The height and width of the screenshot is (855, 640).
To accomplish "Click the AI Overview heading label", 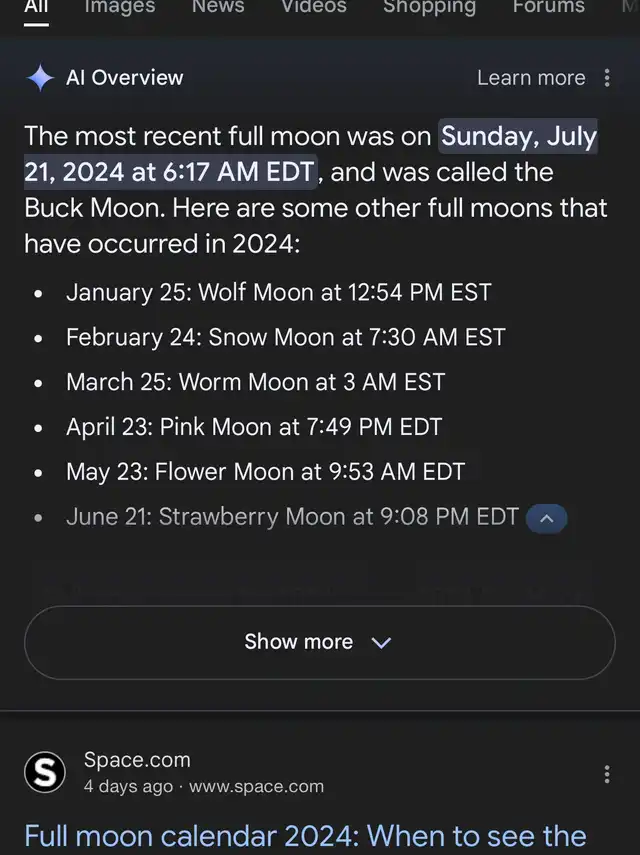I will (125, 78).
